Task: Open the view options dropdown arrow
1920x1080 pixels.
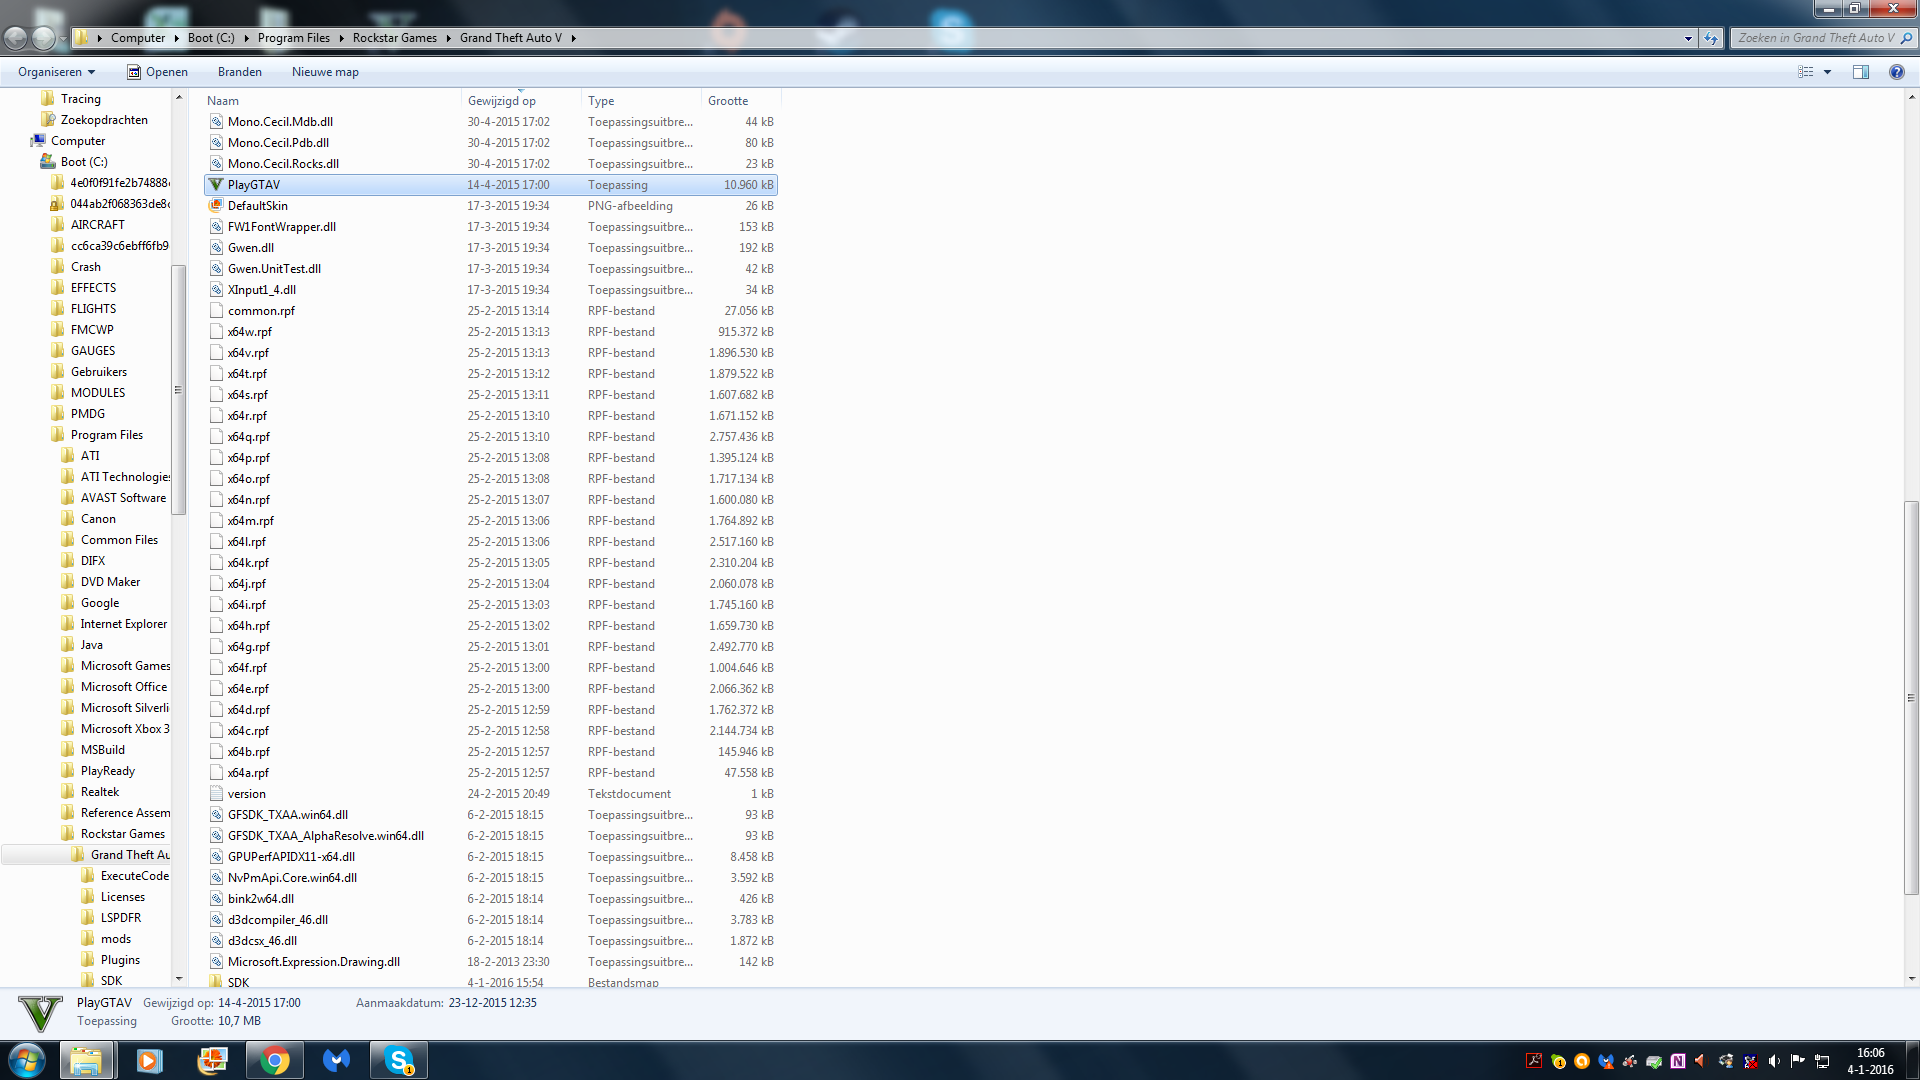Action: 1827,72
